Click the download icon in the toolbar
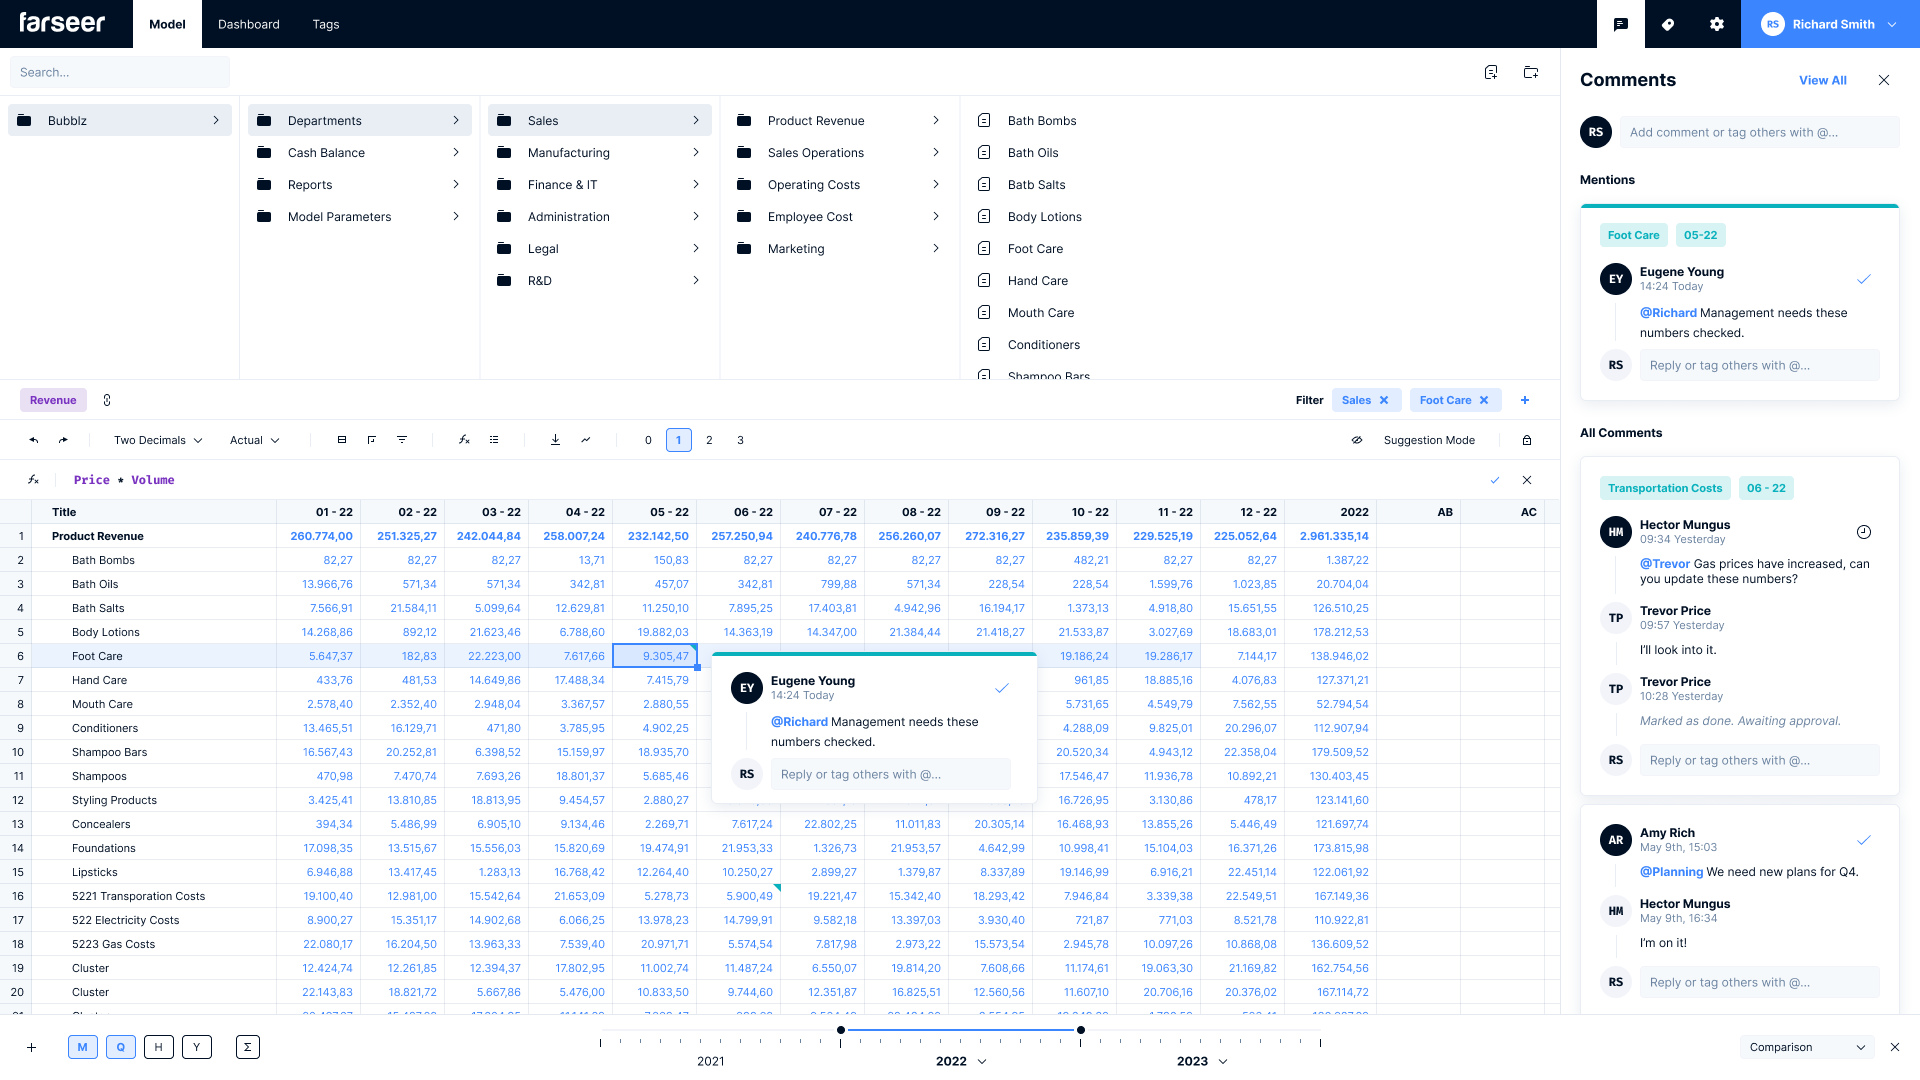The image size is (1920, 1080). [555, 440]
